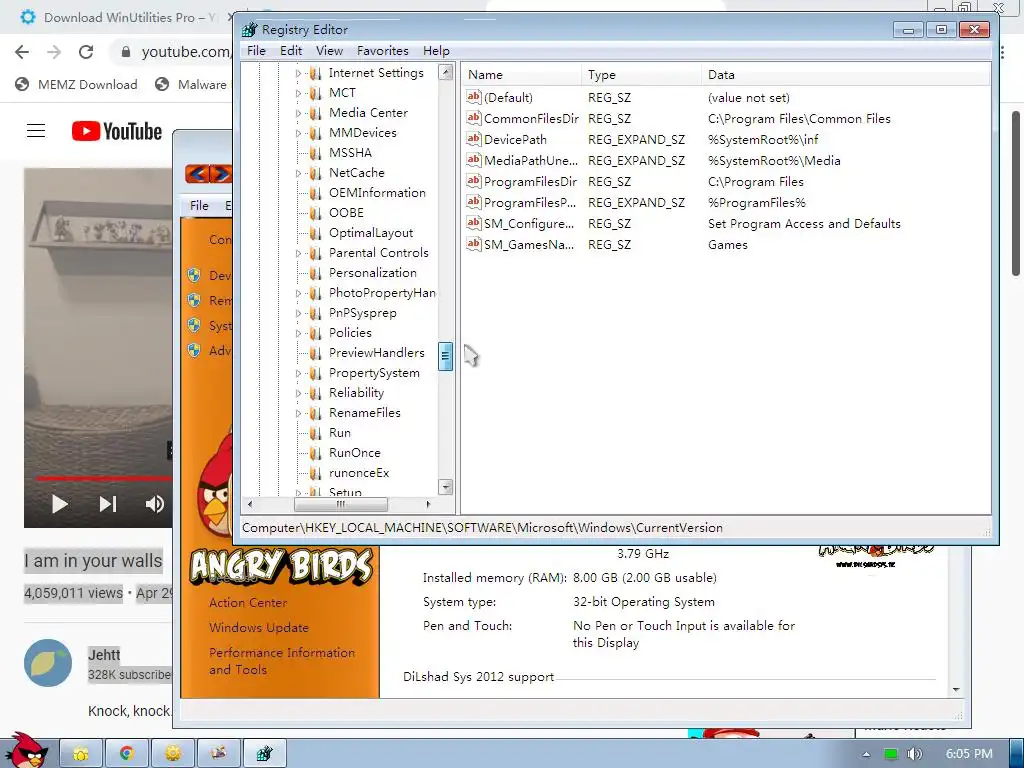Select the Run registry key
Screen dimensions: 1024x768
click(x=340, y=433)
